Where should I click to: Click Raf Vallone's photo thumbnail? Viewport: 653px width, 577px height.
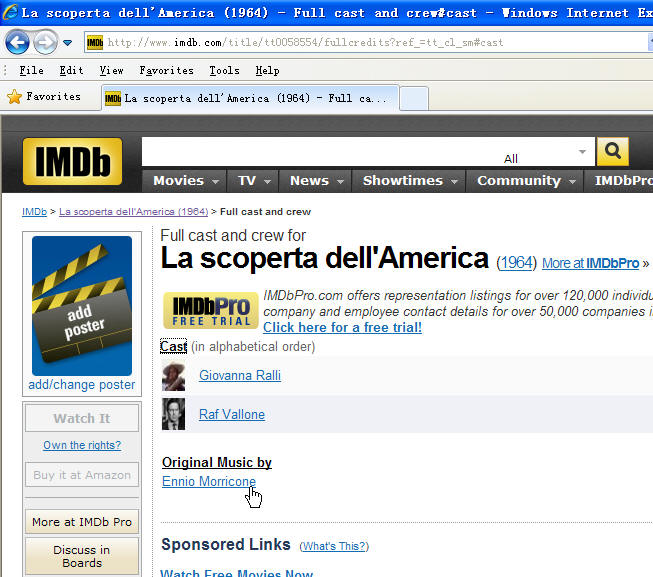pyautogui.click(x=173, y=414)
